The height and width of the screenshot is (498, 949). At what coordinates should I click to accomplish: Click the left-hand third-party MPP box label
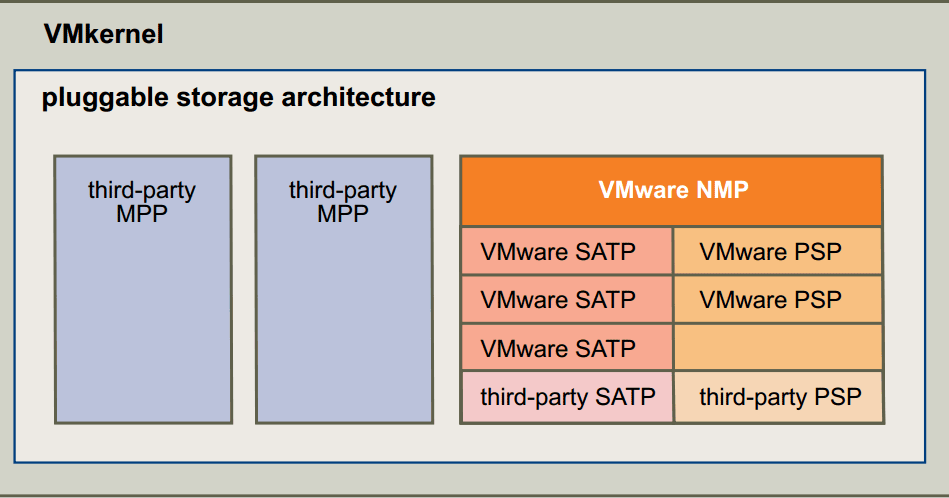pos(142,201)
